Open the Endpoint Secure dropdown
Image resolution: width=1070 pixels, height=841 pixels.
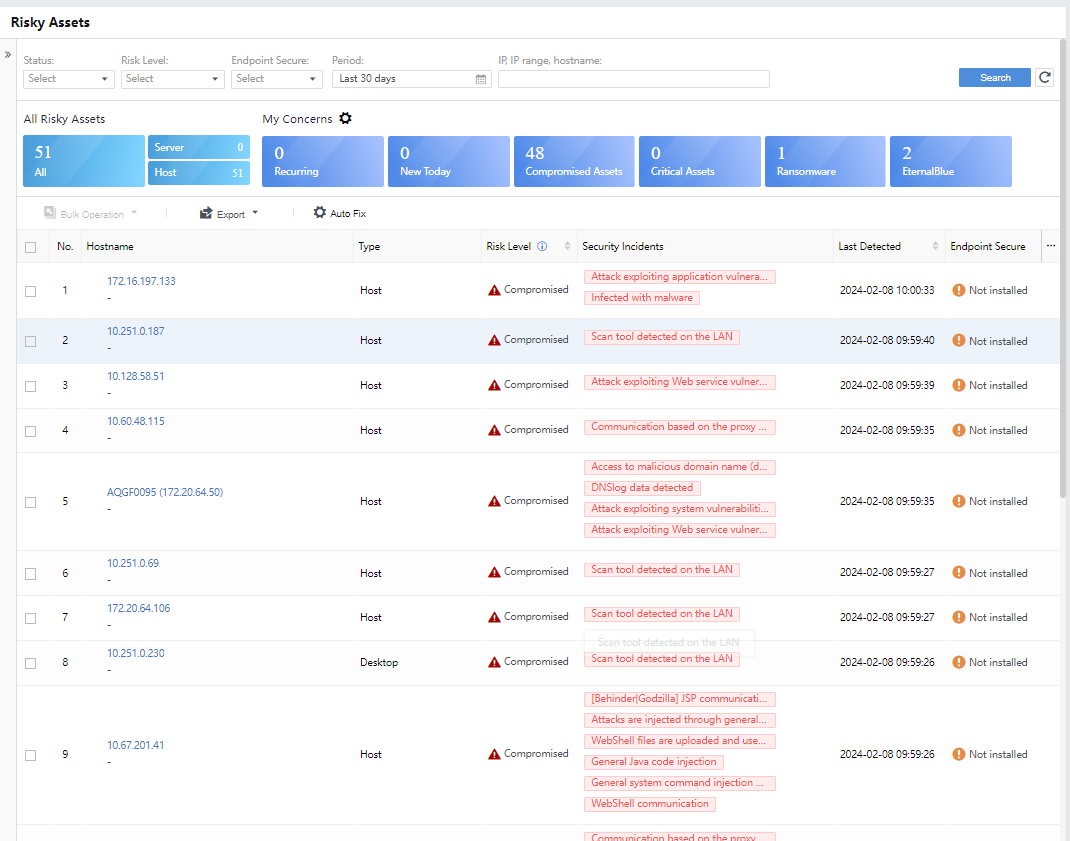click(x=276, y=79)
